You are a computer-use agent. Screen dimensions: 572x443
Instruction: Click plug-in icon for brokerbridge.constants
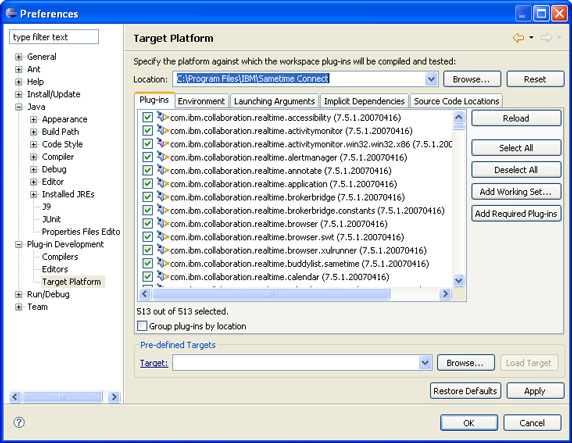(163, 210)
